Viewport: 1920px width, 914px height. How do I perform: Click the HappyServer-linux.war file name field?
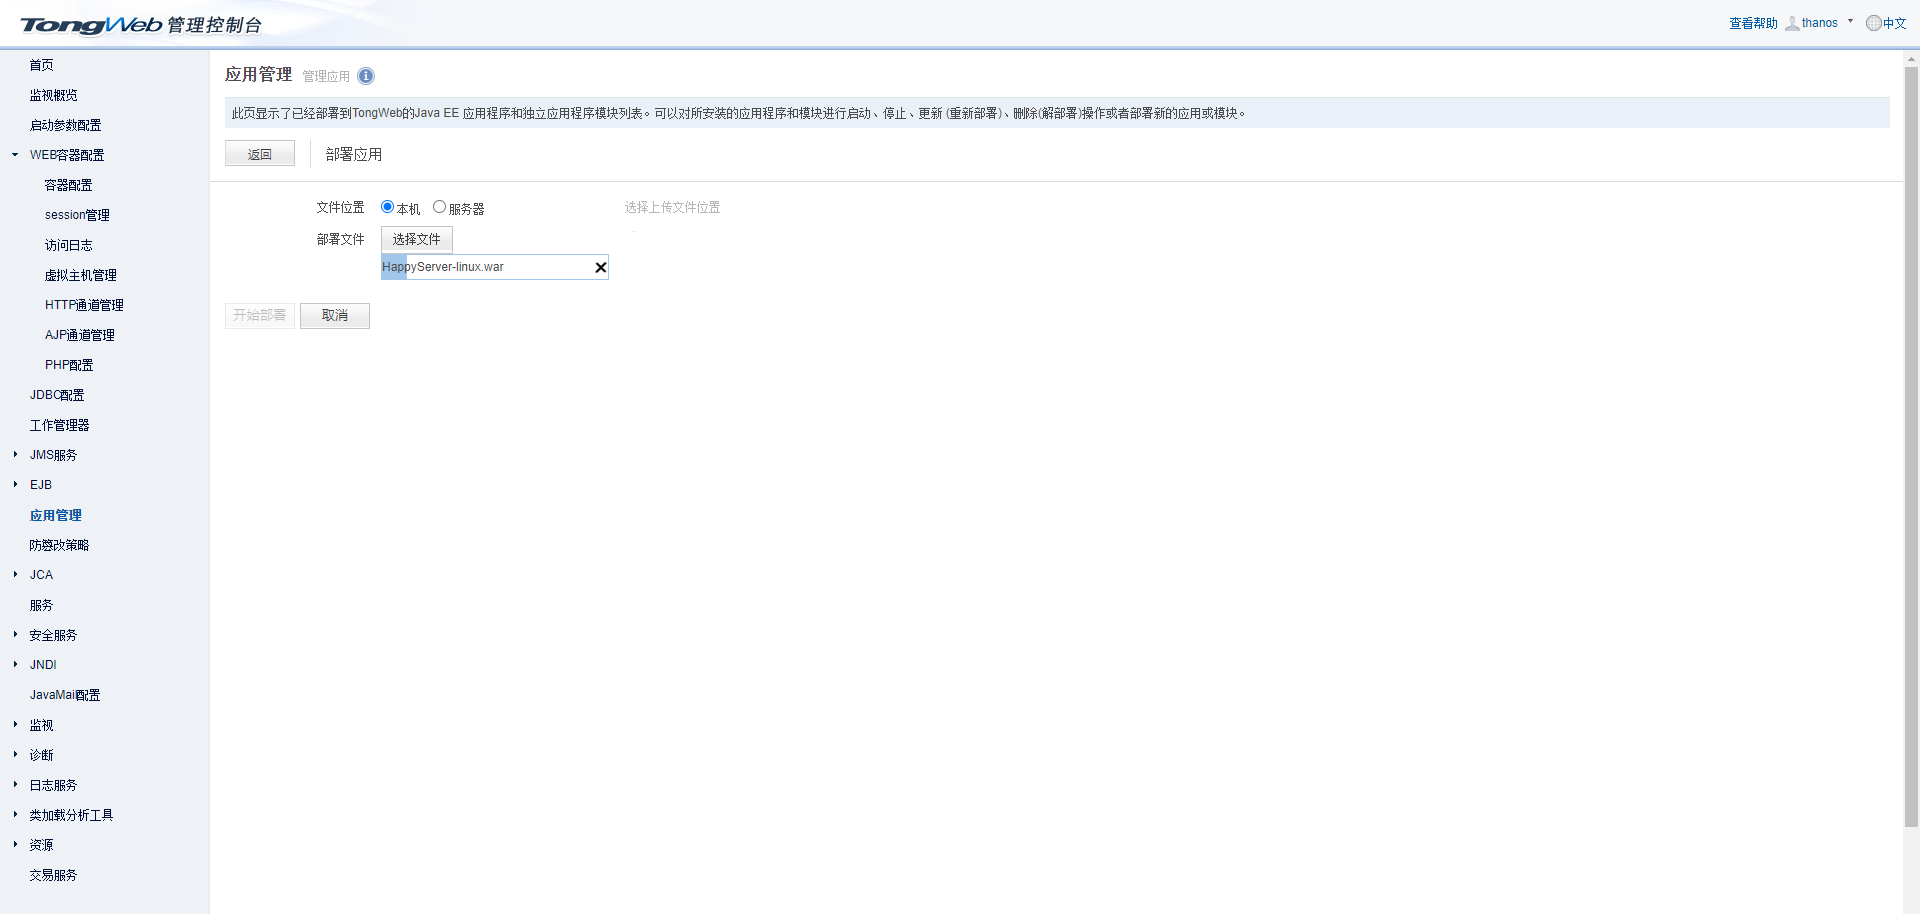pos(485,267)
